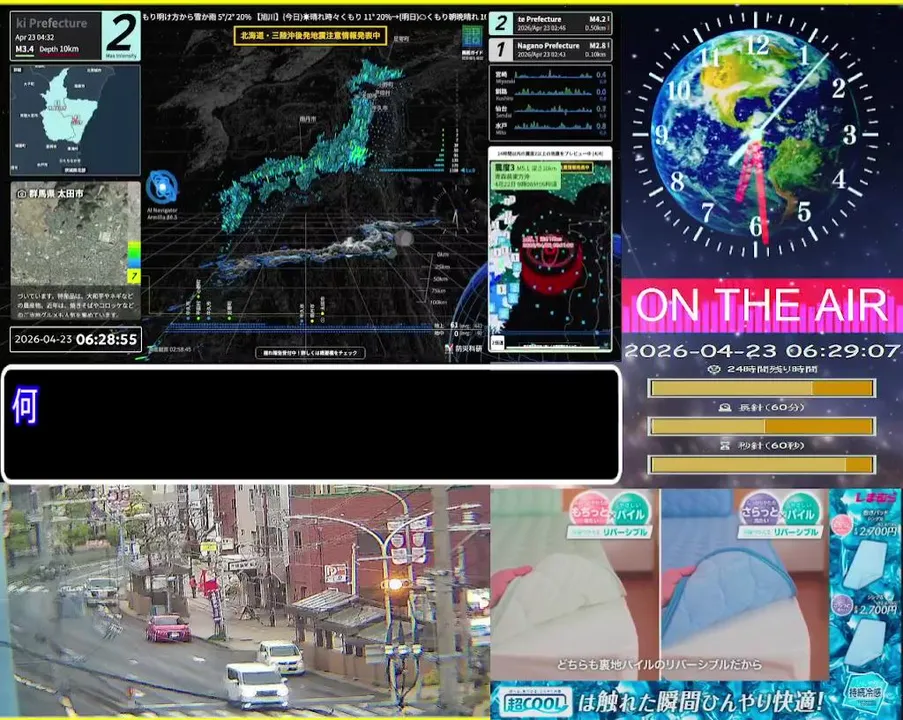Click the intensity 1 badge on the Nagano row
Viewport: 903px width, 720px height.
tap(501, 50)
